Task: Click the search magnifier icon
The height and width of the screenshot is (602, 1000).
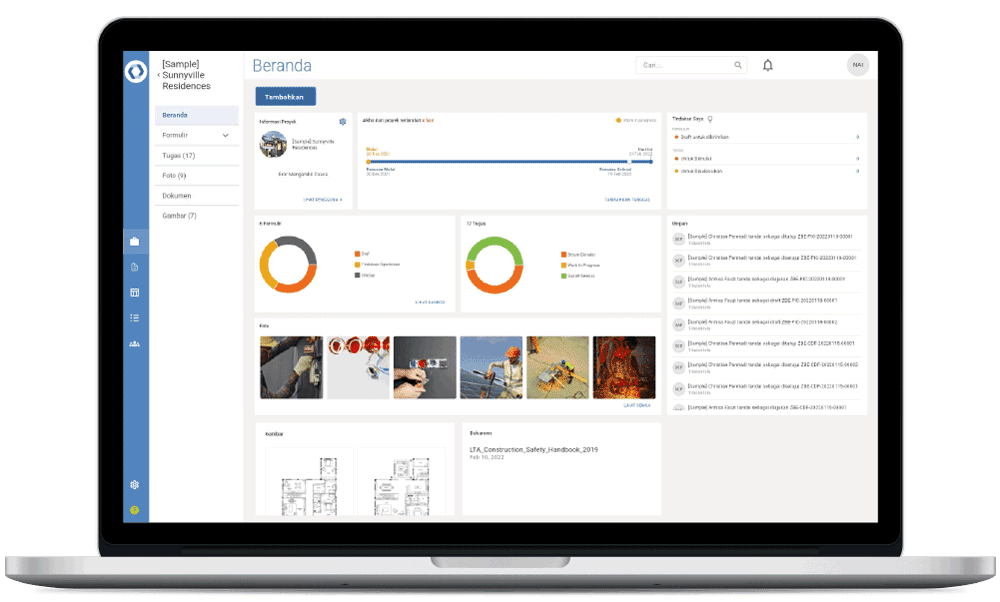Action: tap(738, 64)
